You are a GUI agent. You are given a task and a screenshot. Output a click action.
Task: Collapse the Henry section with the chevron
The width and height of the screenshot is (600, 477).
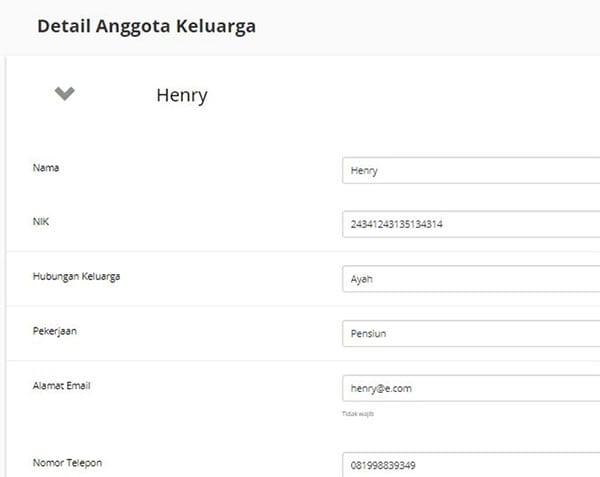(65, 94)
